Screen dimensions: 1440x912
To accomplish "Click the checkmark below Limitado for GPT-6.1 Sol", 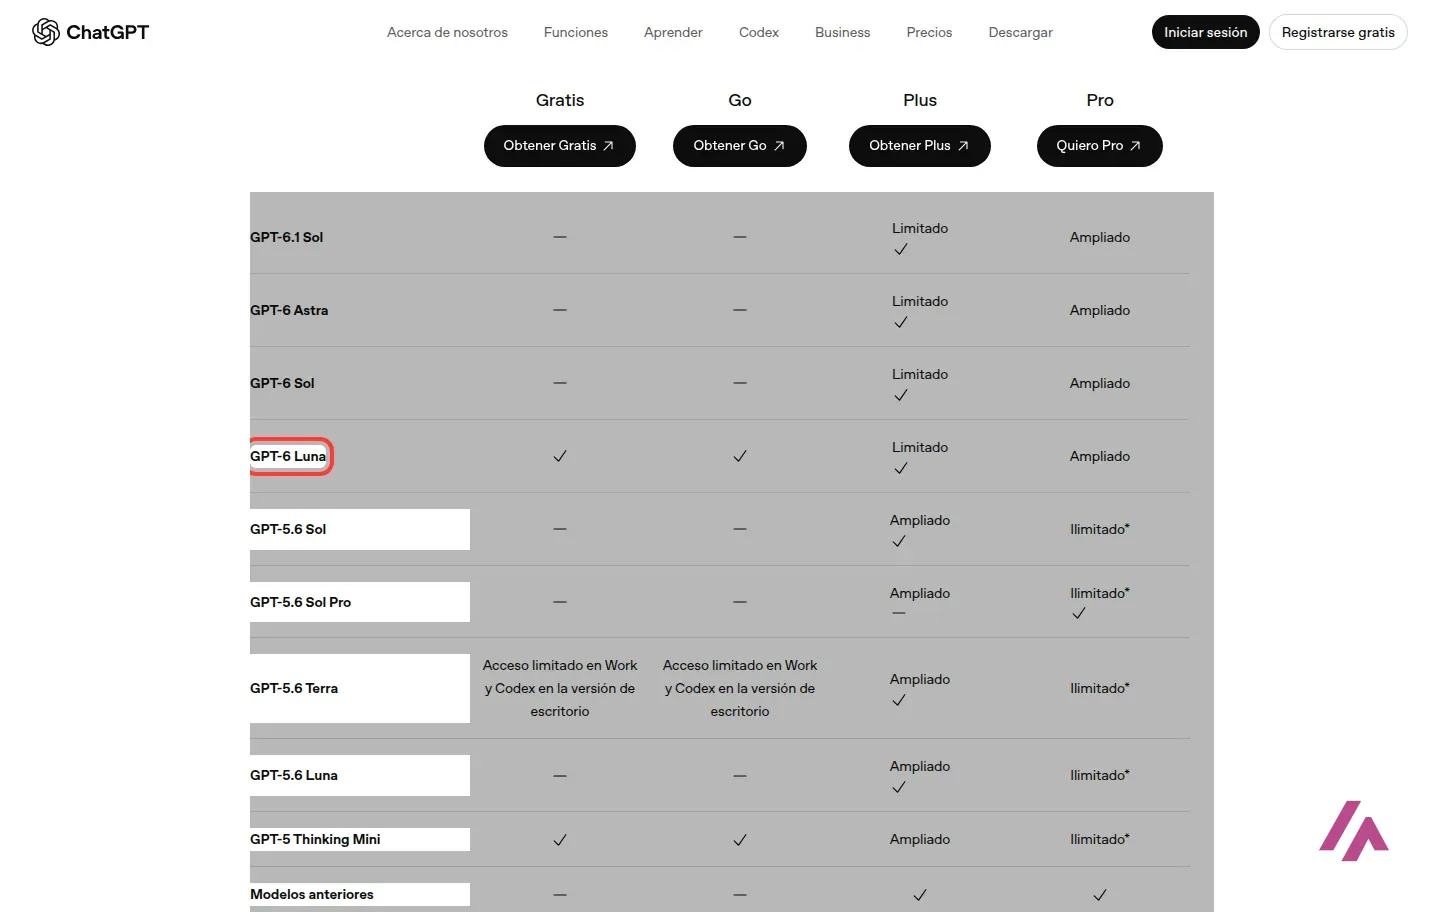I will coord(901,249).
